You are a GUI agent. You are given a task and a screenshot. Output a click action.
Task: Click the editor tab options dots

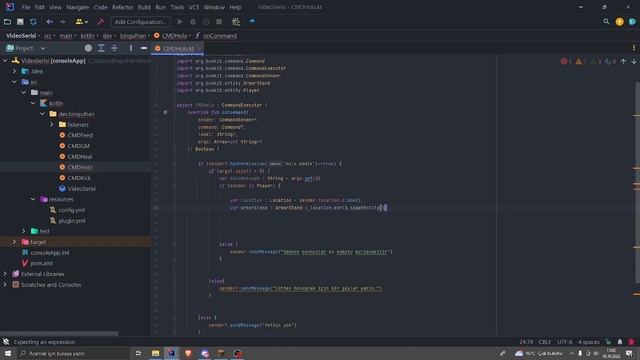[x=633, y=48]
